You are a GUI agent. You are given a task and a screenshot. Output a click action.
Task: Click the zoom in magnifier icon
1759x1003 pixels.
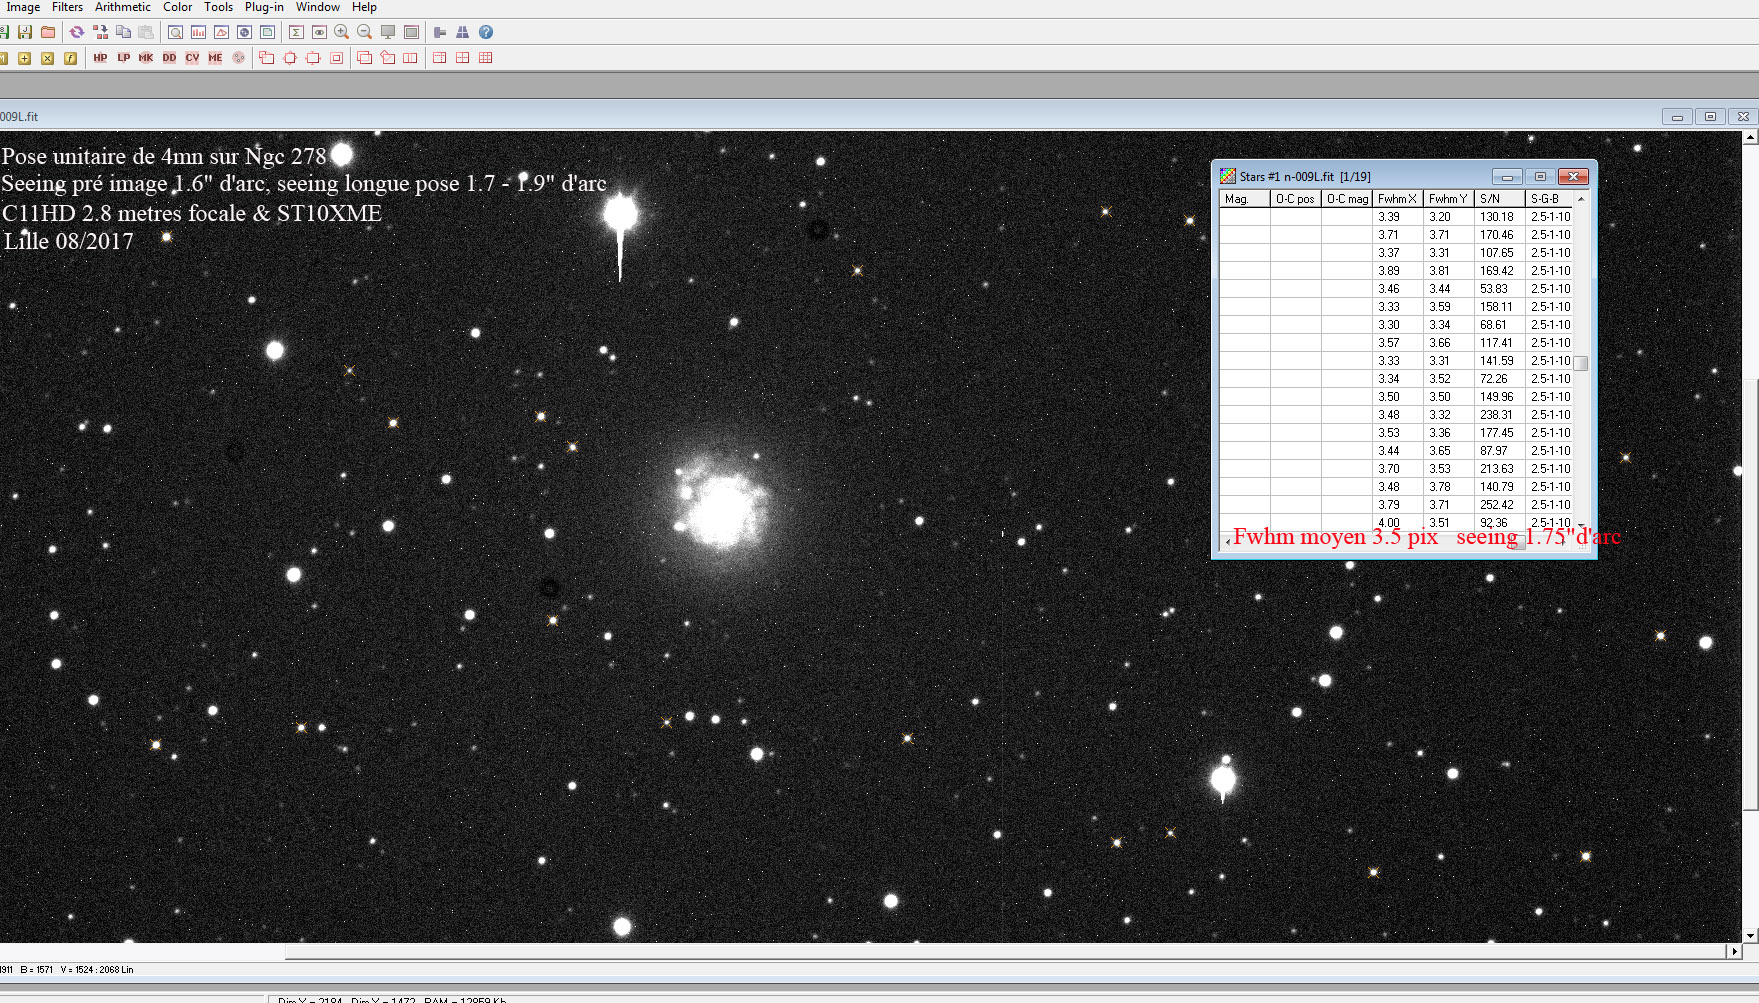point(342,32)
